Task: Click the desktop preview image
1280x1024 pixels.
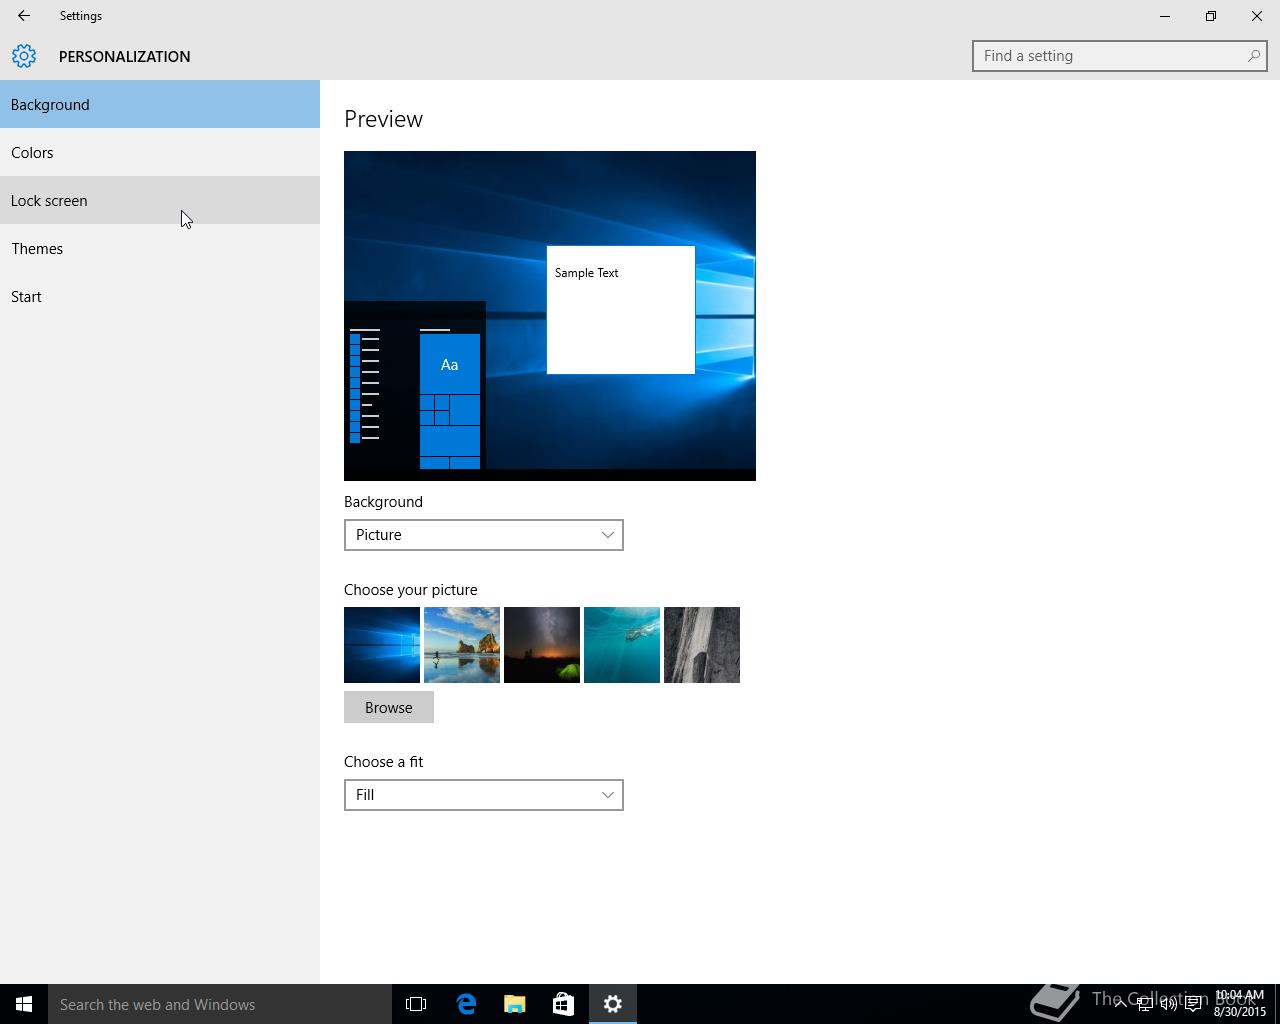Action: [550, 316]
